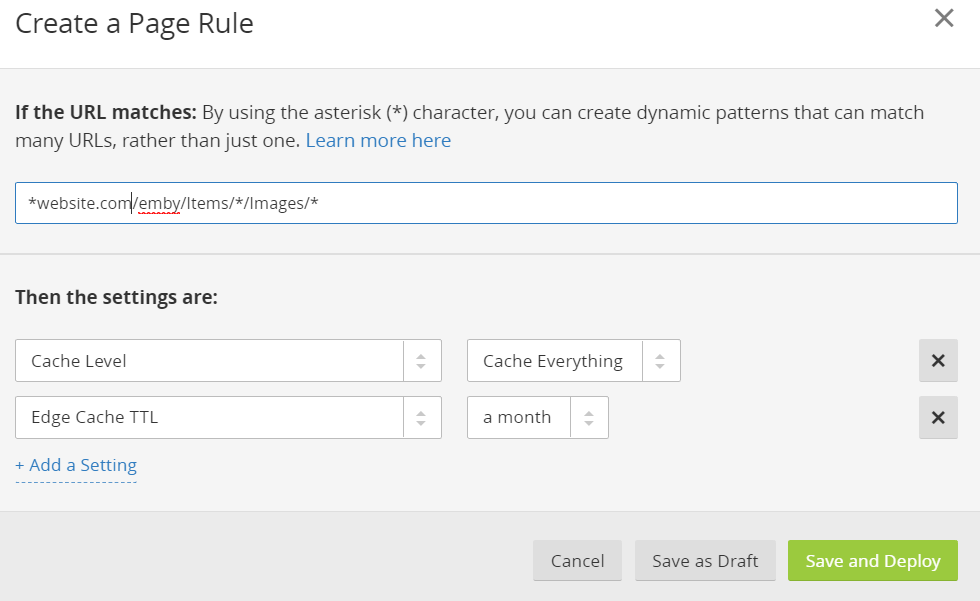This screenshot has width=980, height=601.
Task: Click the Cache Everything stepper arrows
Action: pos(660,361)
